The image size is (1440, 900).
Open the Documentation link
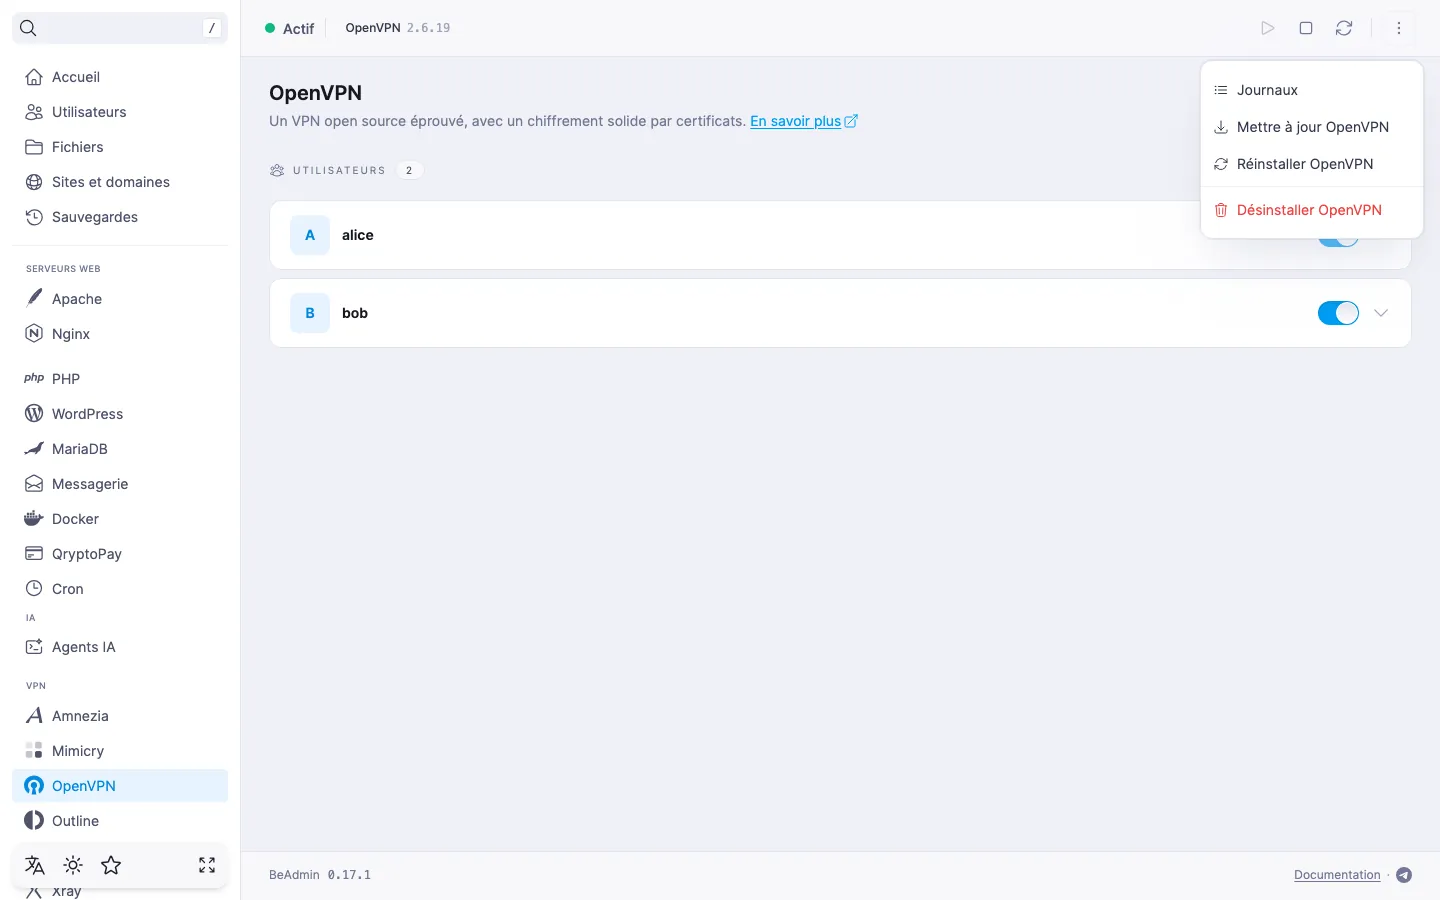[x=1337, y=875]
